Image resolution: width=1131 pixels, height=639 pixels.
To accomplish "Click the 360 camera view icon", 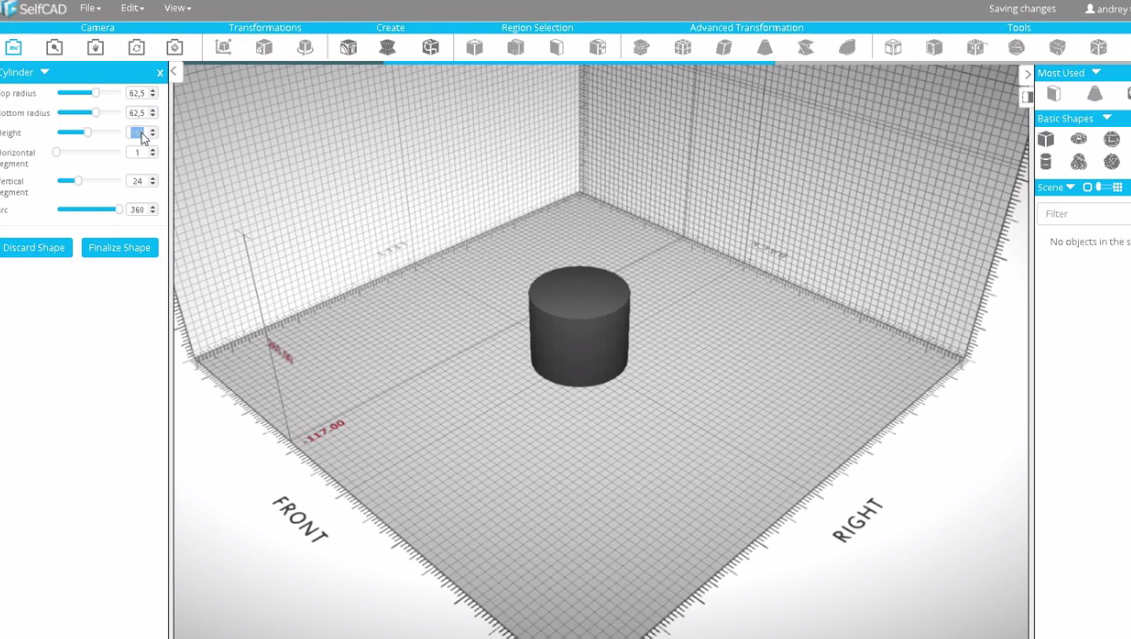I will (14, 48).
